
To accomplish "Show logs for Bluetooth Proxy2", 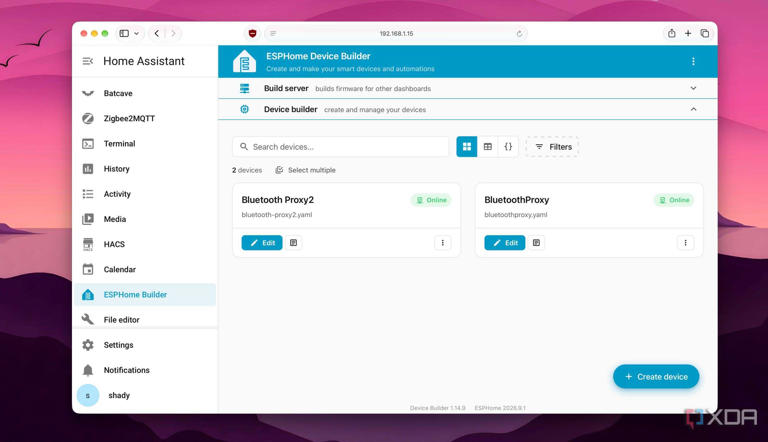I will pyautogui.click(x=293, y=243).
